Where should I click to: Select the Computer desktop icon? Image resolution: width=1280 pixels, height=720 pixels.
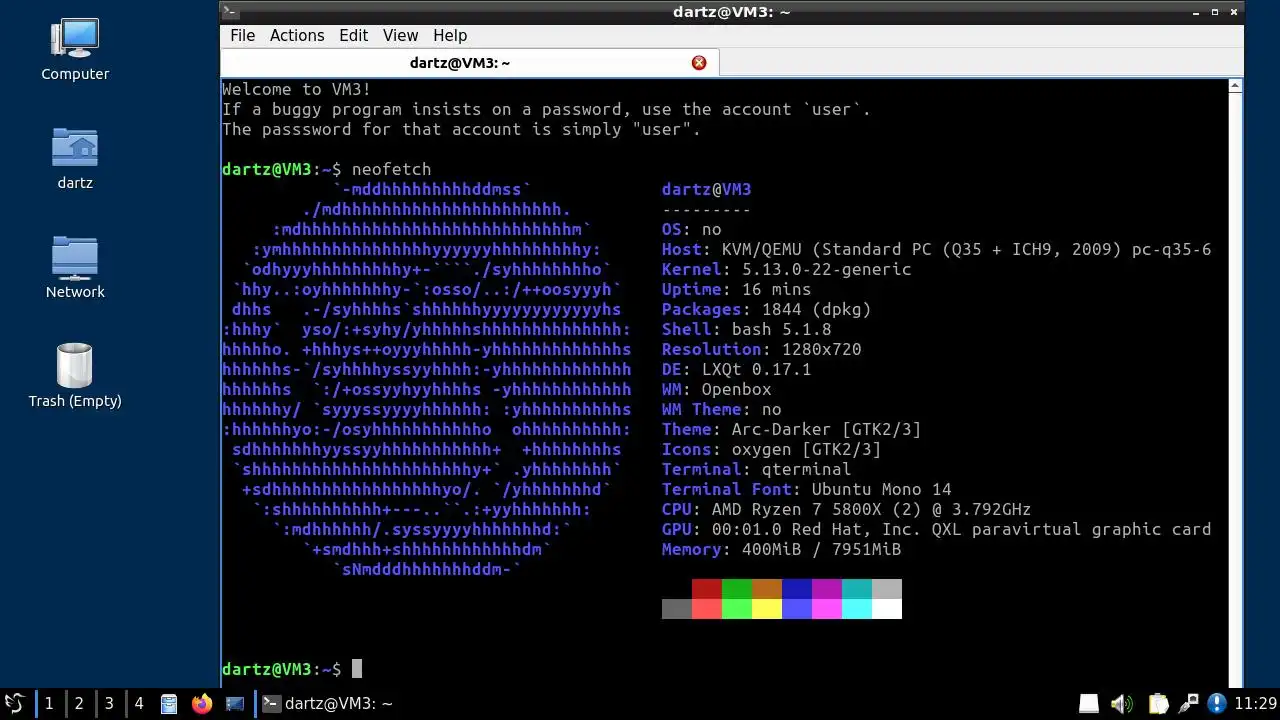click(75, 50)
